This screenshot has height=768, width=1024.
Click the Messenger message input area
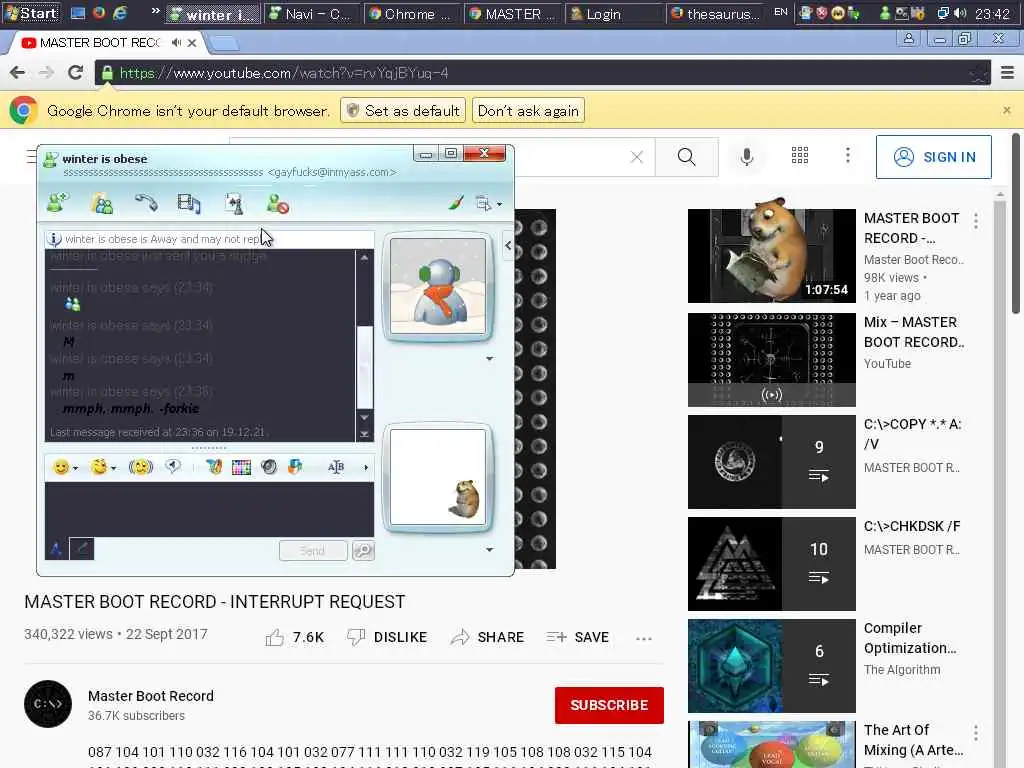coord(209,509)
